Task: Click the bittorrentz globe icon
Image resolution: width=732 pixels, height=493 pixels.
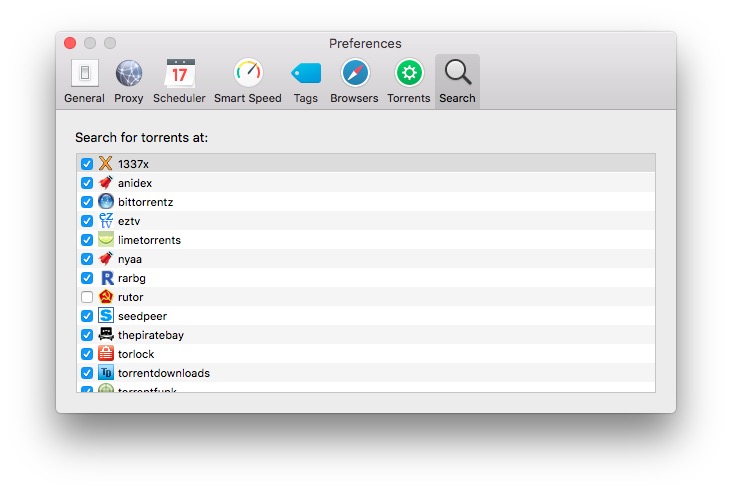Action: click(x=106, y=202)
